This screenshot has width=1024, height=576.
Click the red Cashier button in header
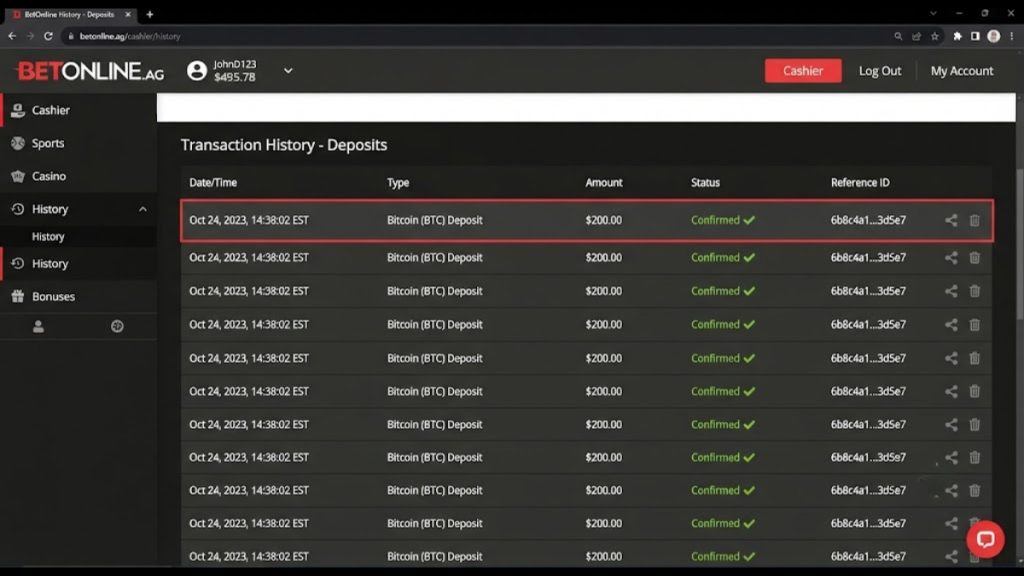803,71
